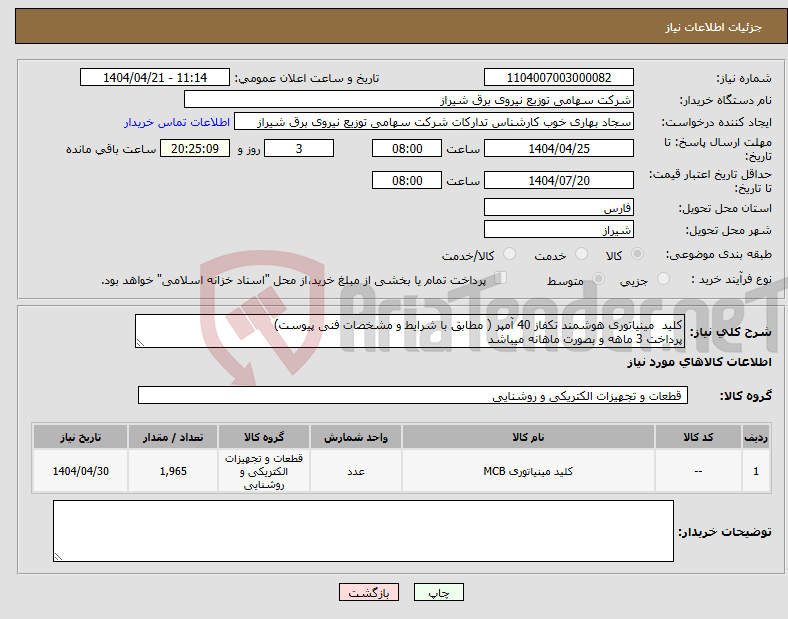Viewport: 788px width, 619px height.
Task: Click the شرح کلی نیاز description textarea
Action: click(410, 331)
